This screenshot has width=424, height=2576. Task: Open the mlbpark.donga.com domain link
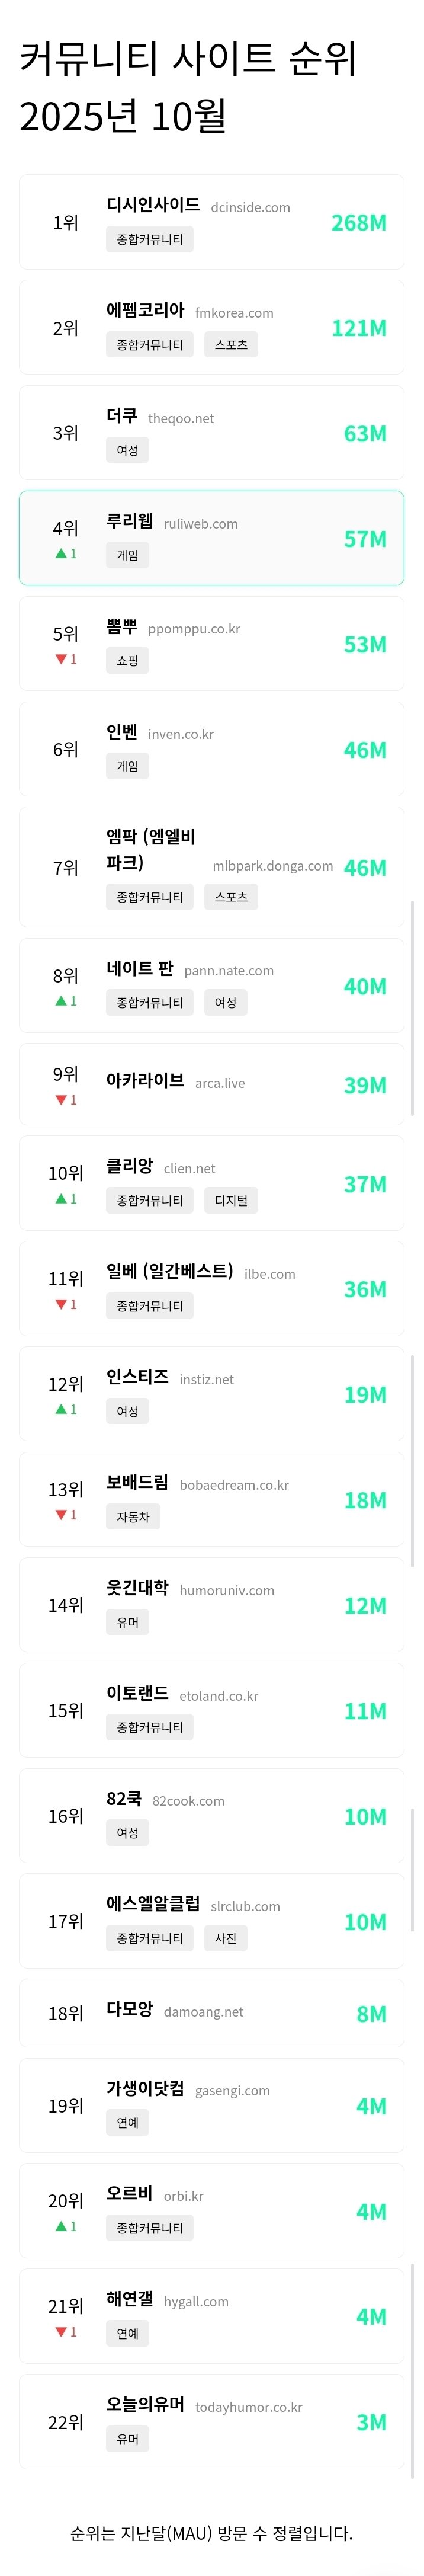tap(272, 866)
